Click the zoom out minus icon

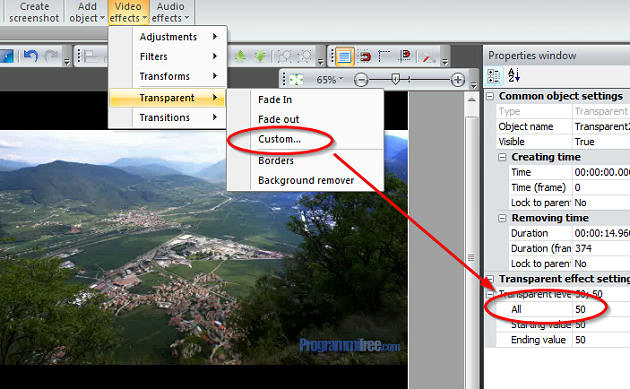pyautogui.click(x=361, y=80)
